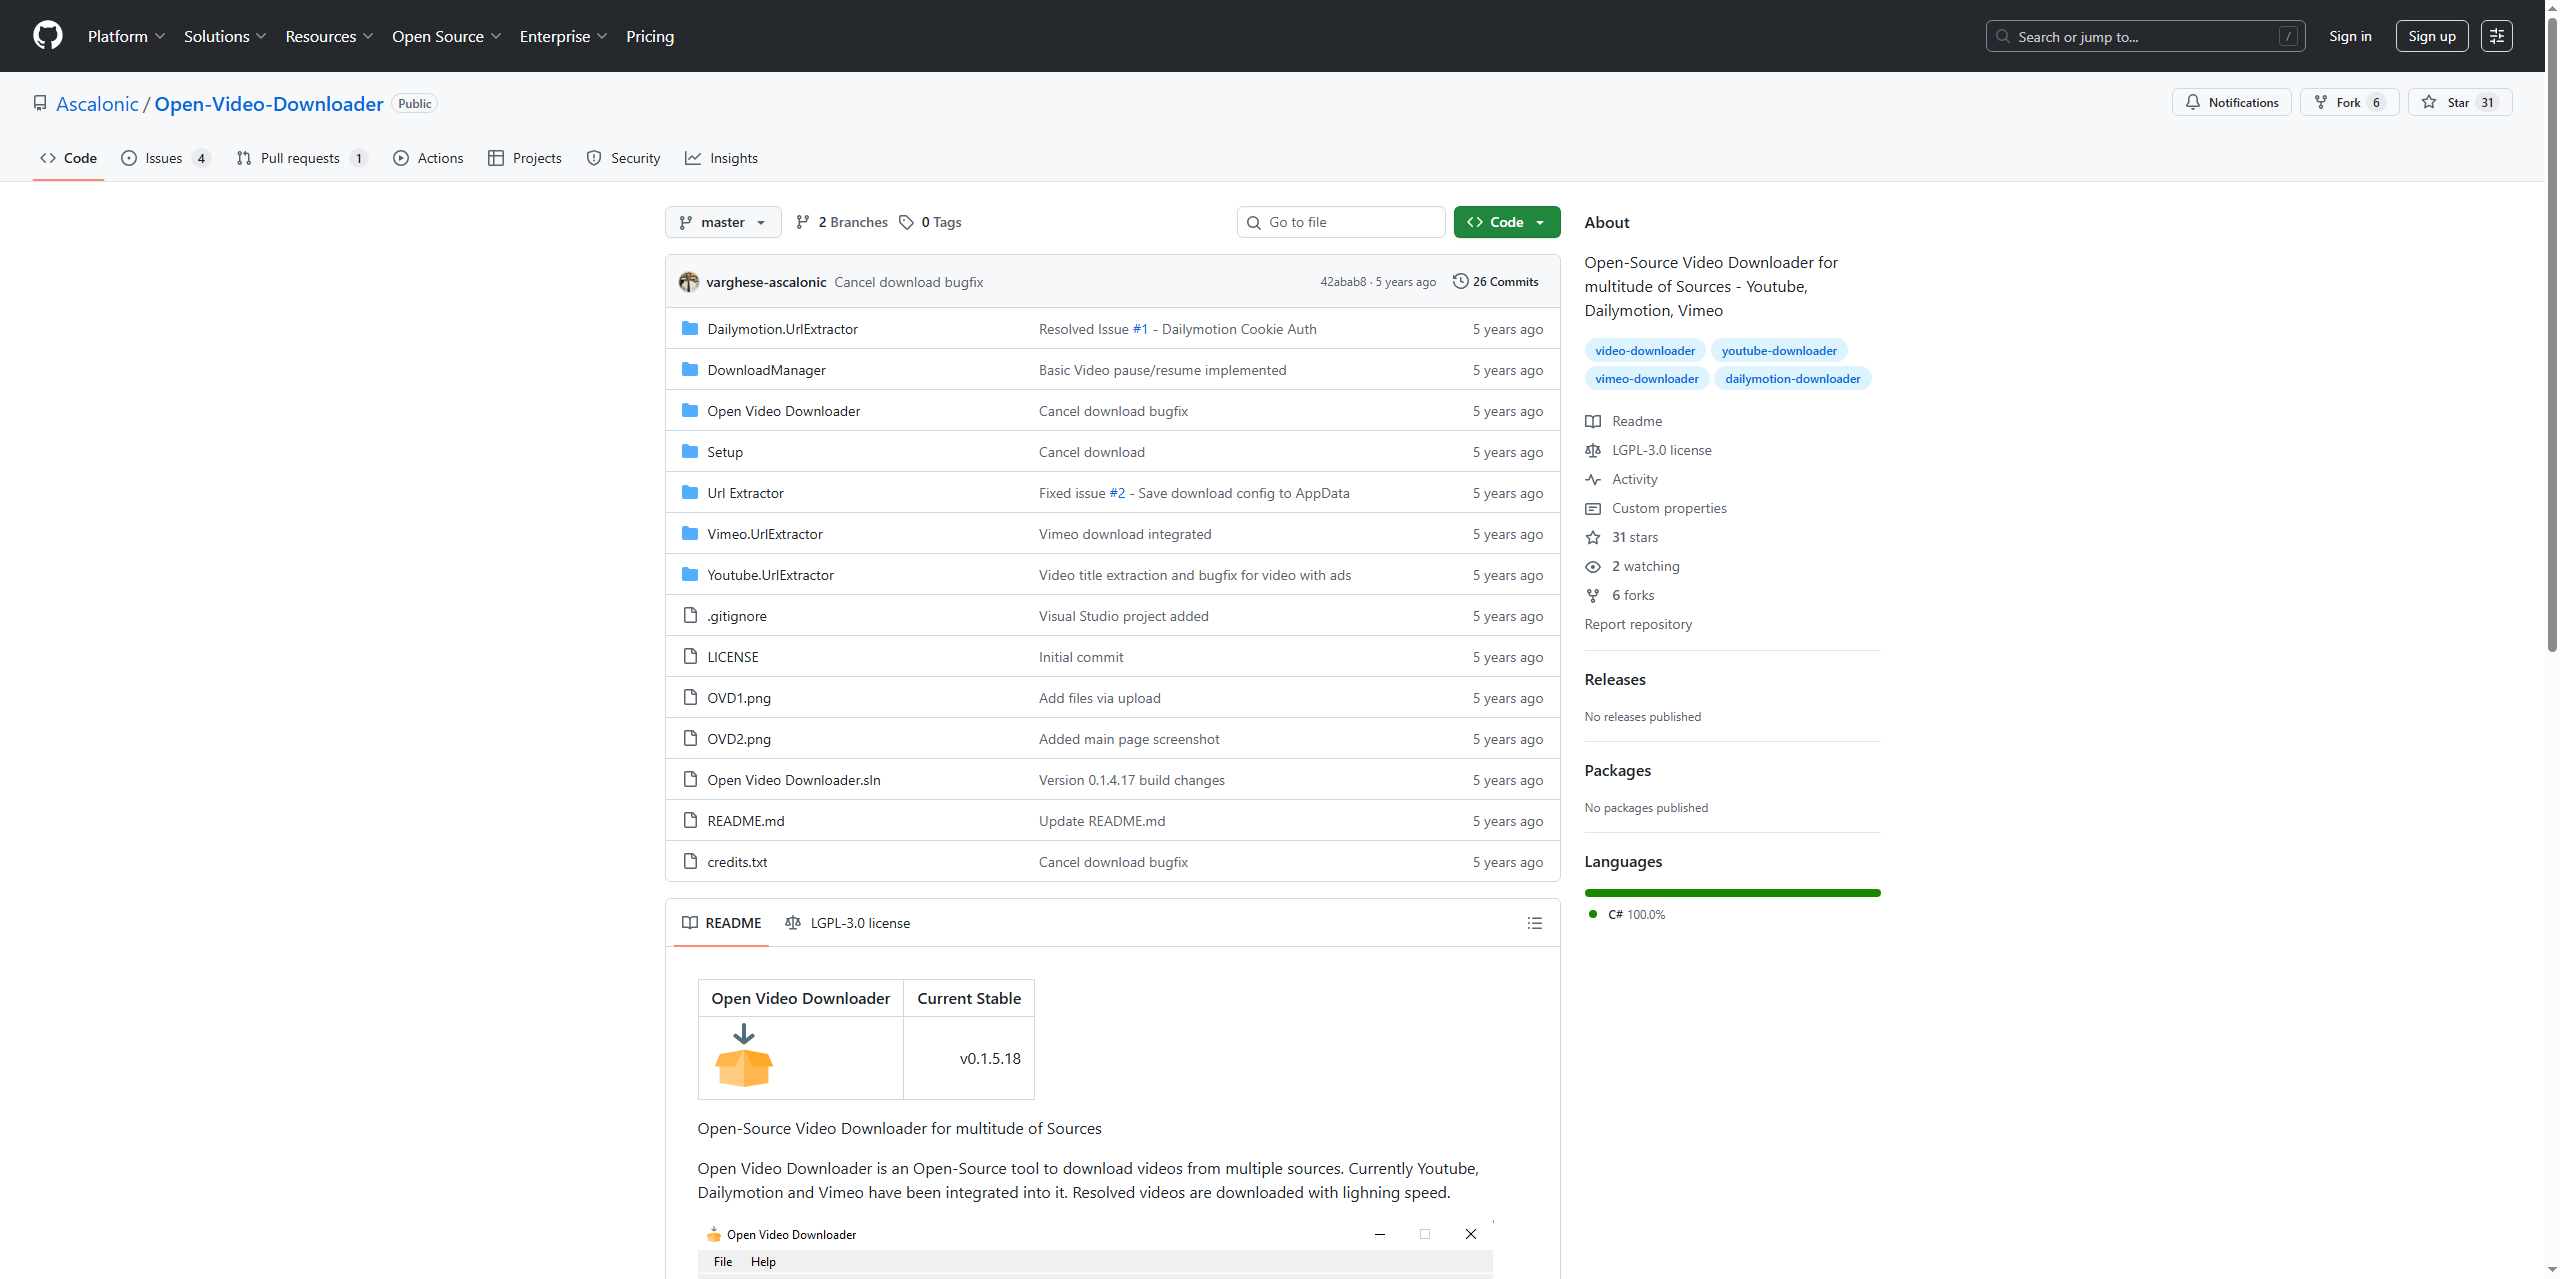Open the README outline list icon

tap(1534, 923)
